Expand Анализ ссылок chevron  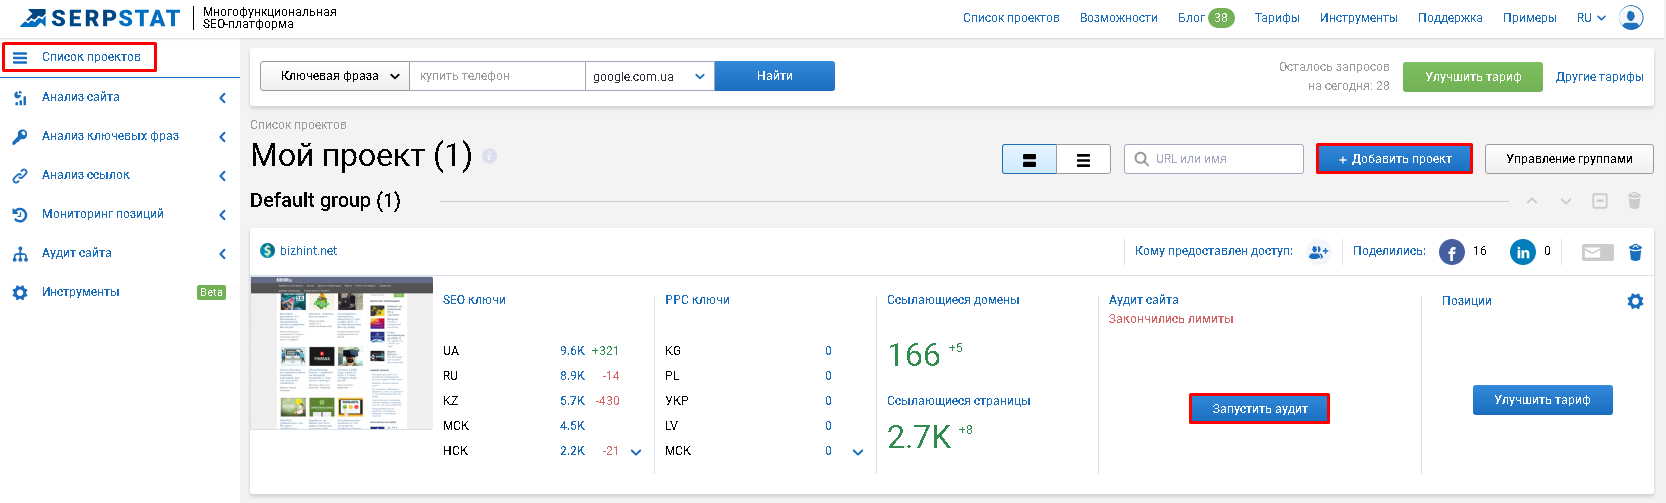point(222,176)
